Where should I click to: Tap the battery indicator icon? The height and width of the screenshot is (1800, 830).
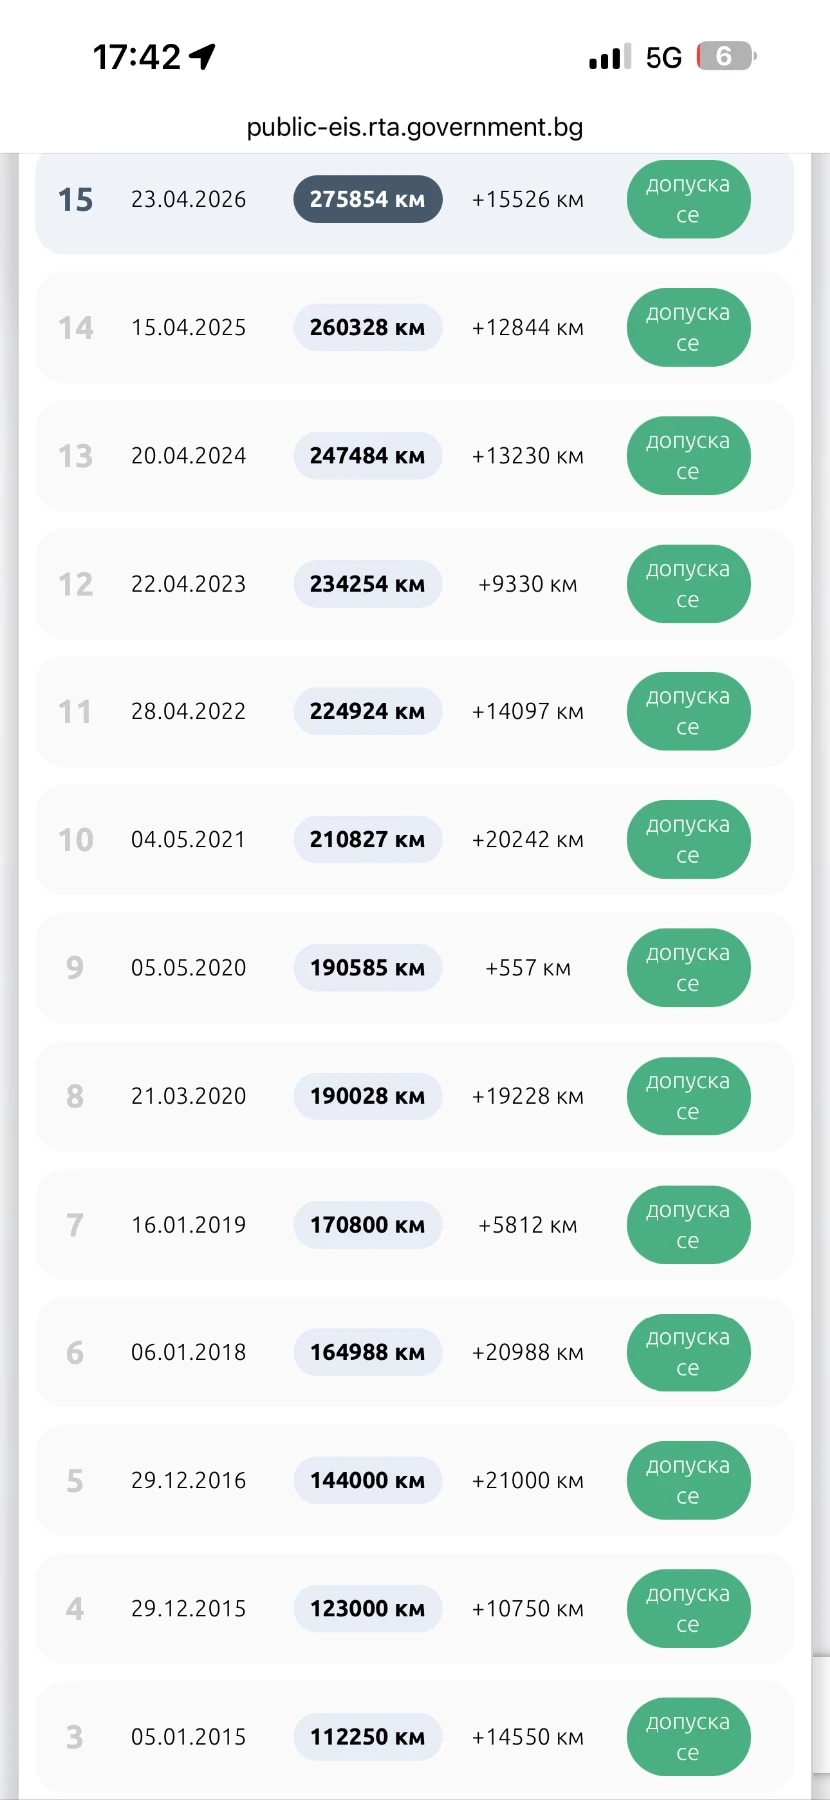726,56
